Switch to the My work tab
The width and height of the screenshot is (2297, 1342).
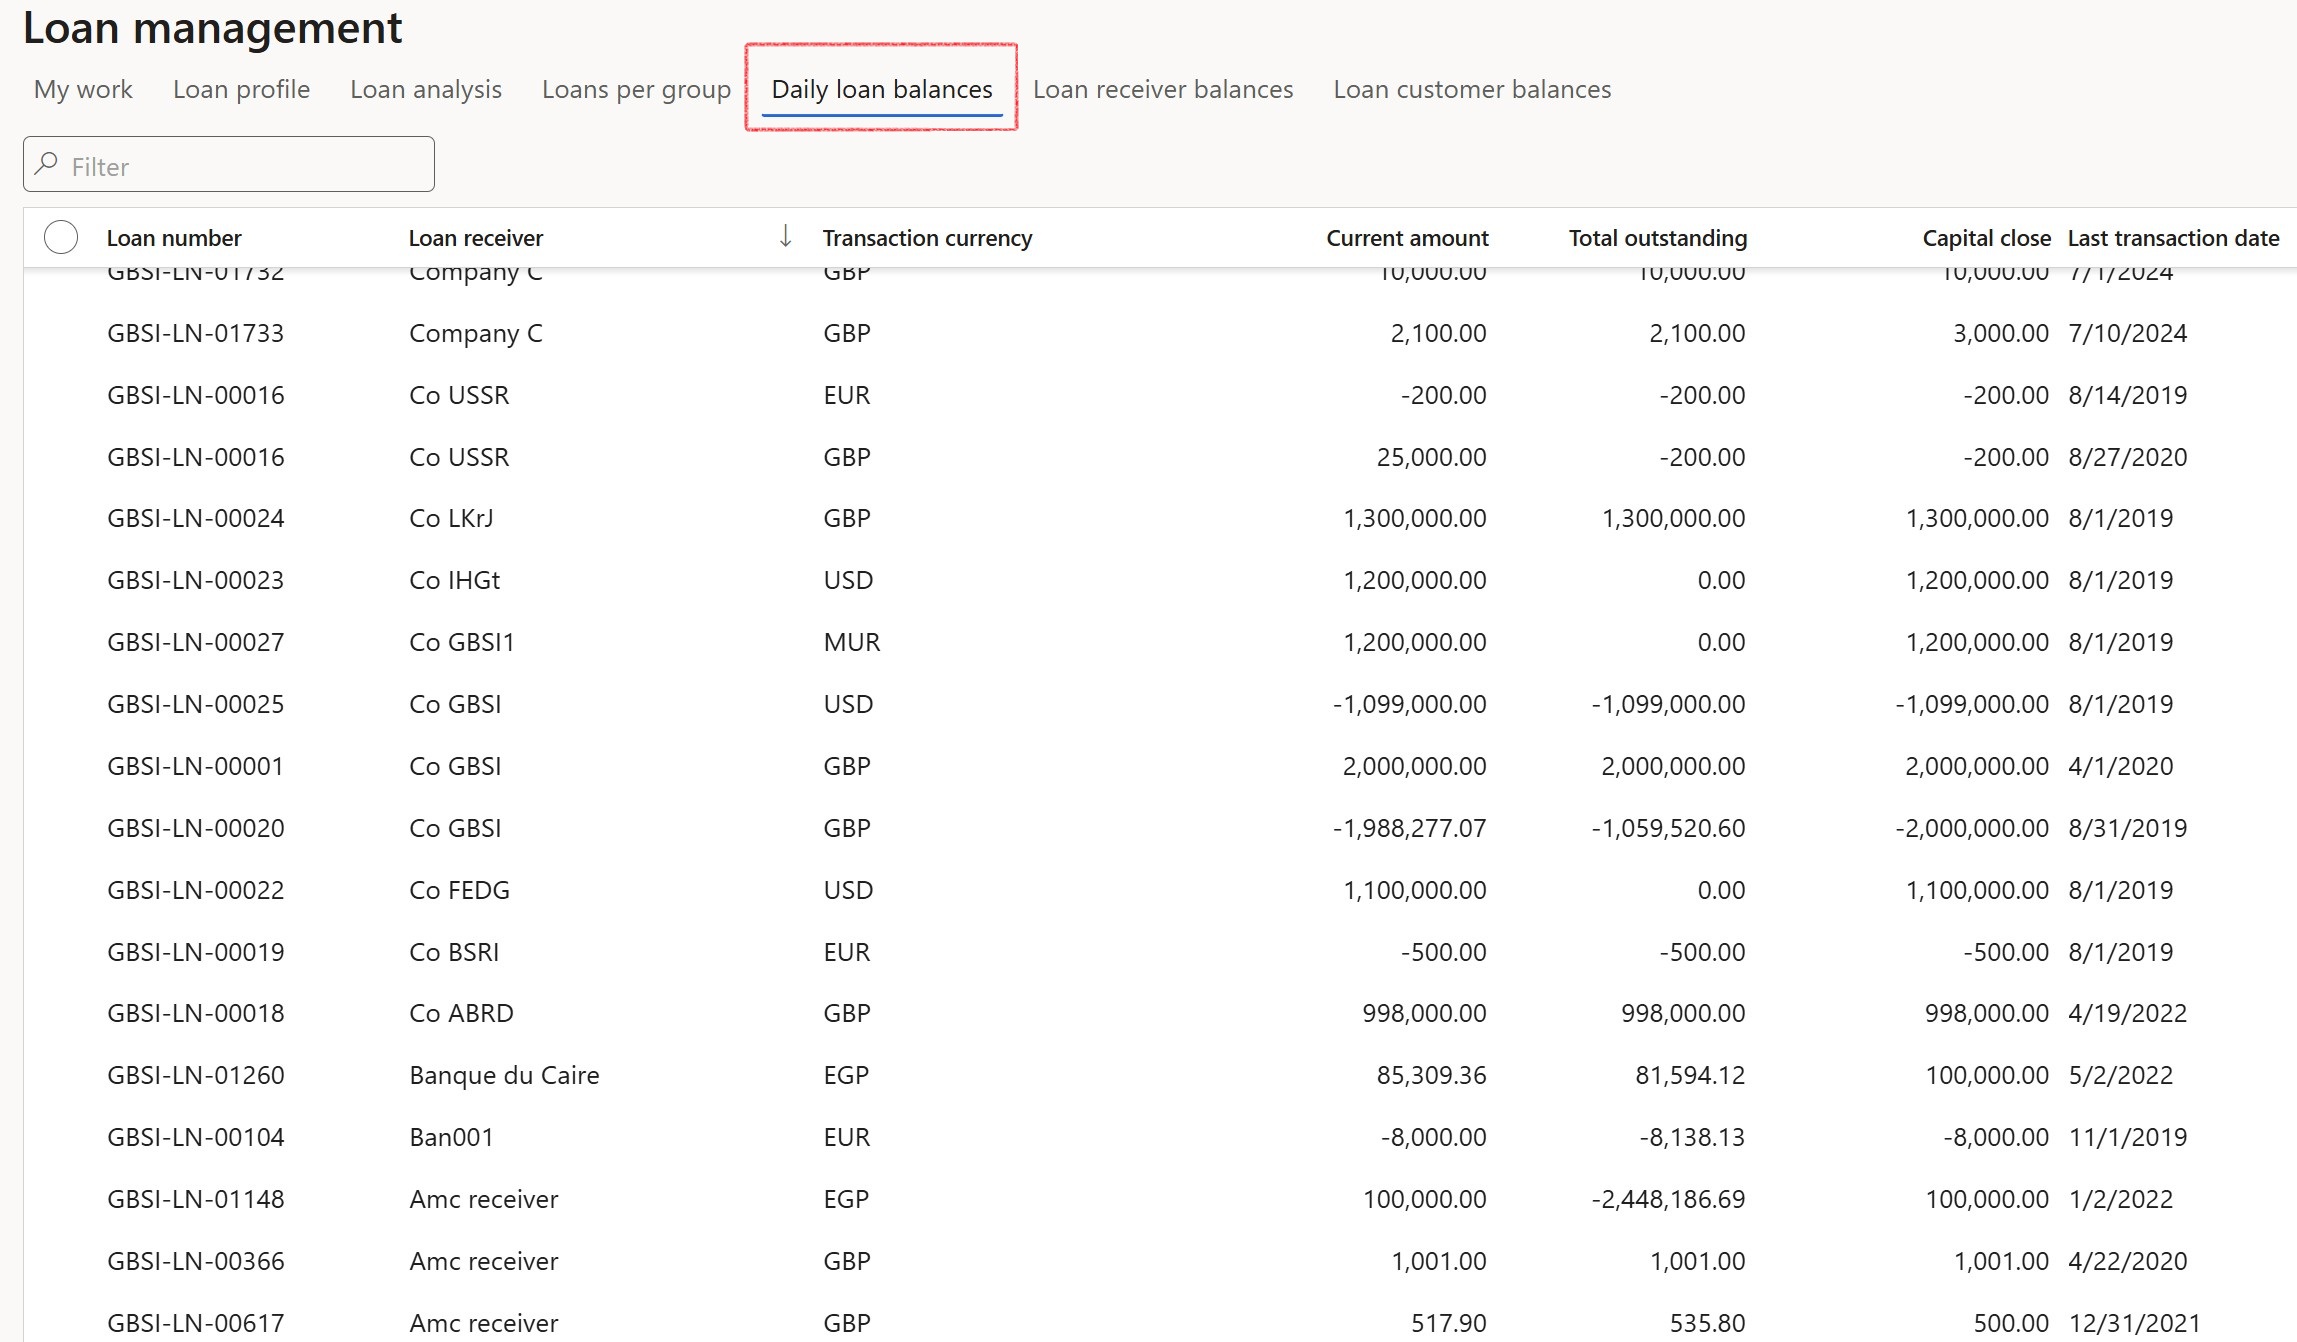82,89
